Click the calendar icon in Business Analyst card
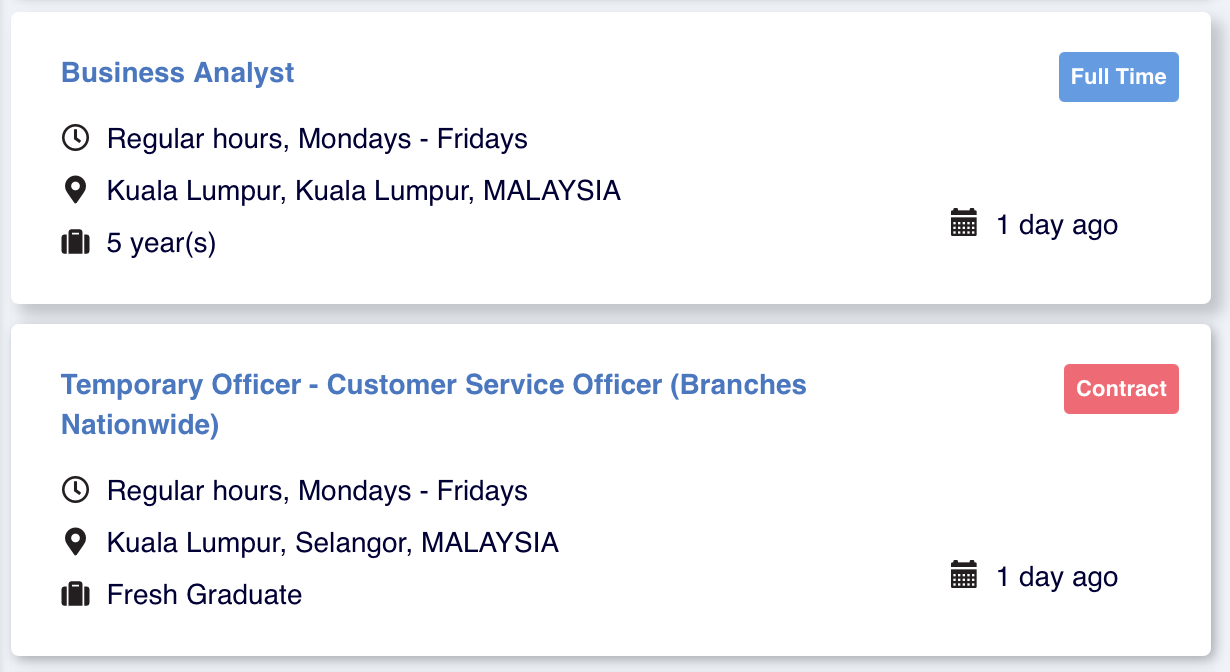The width and height of the screenshot is (1230, 672). click(x=963, y=223)
